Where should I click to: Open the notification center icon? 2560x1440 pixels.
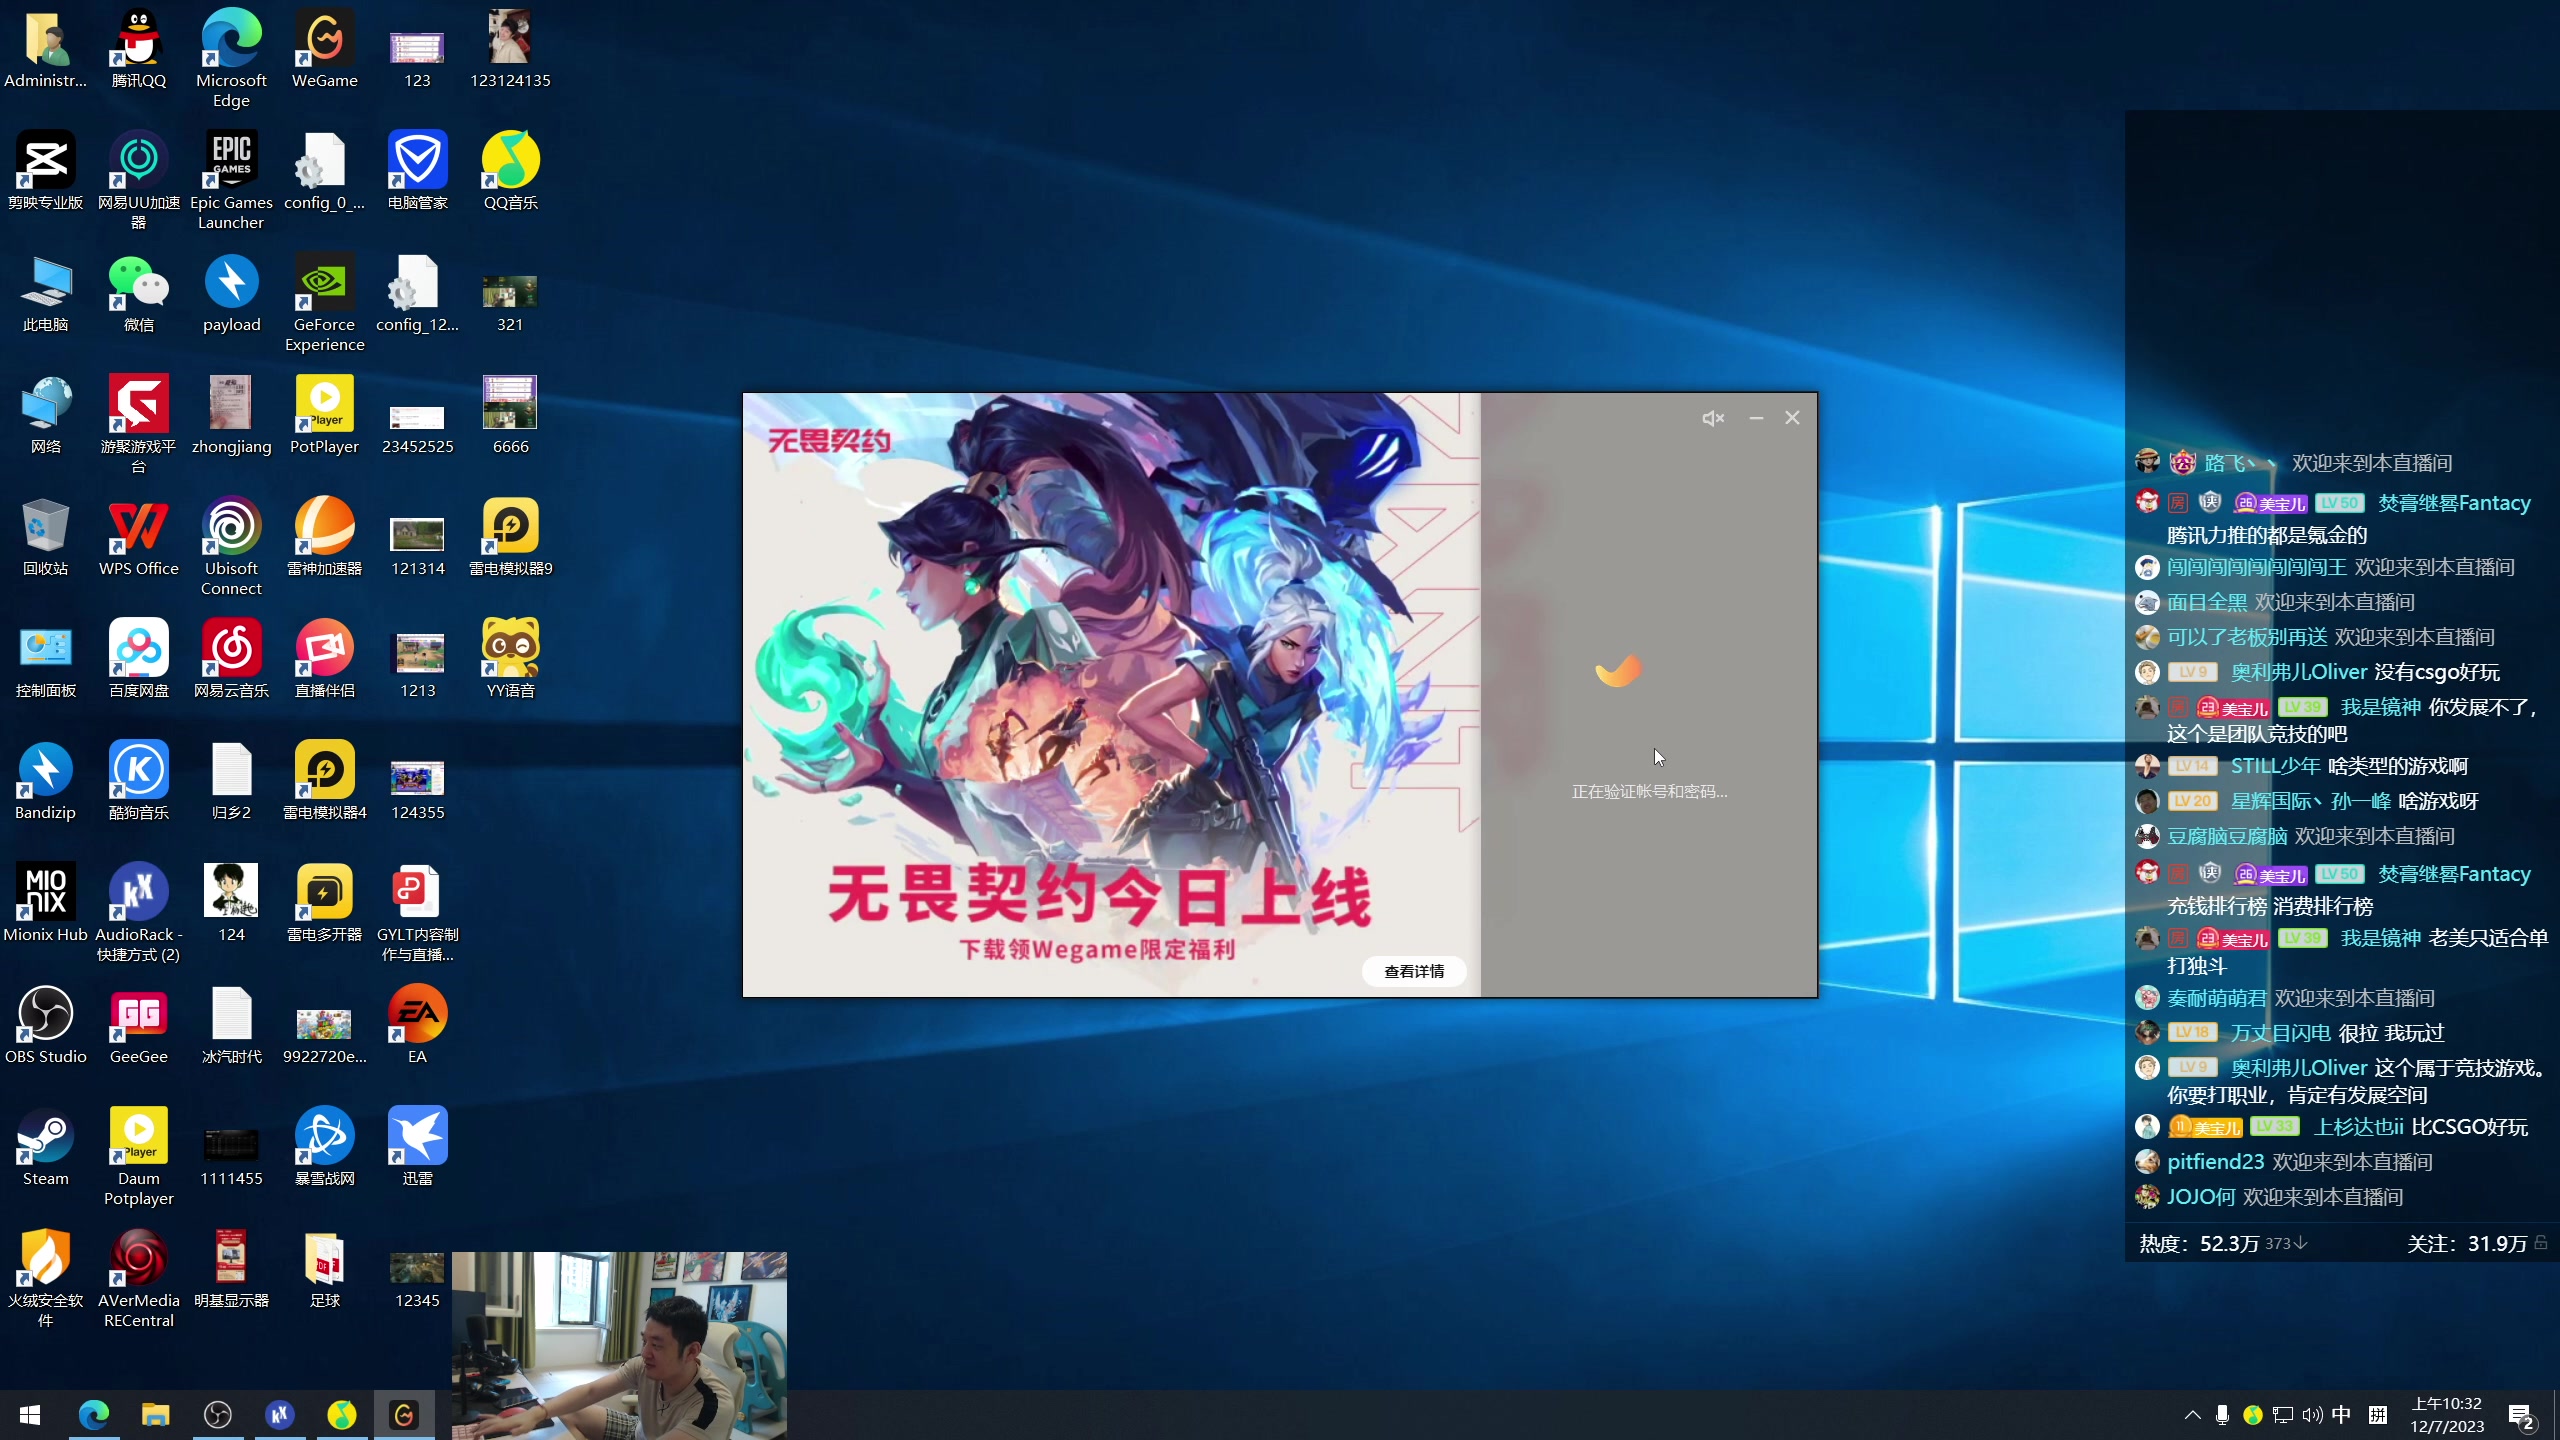tap(2521, 1416)
